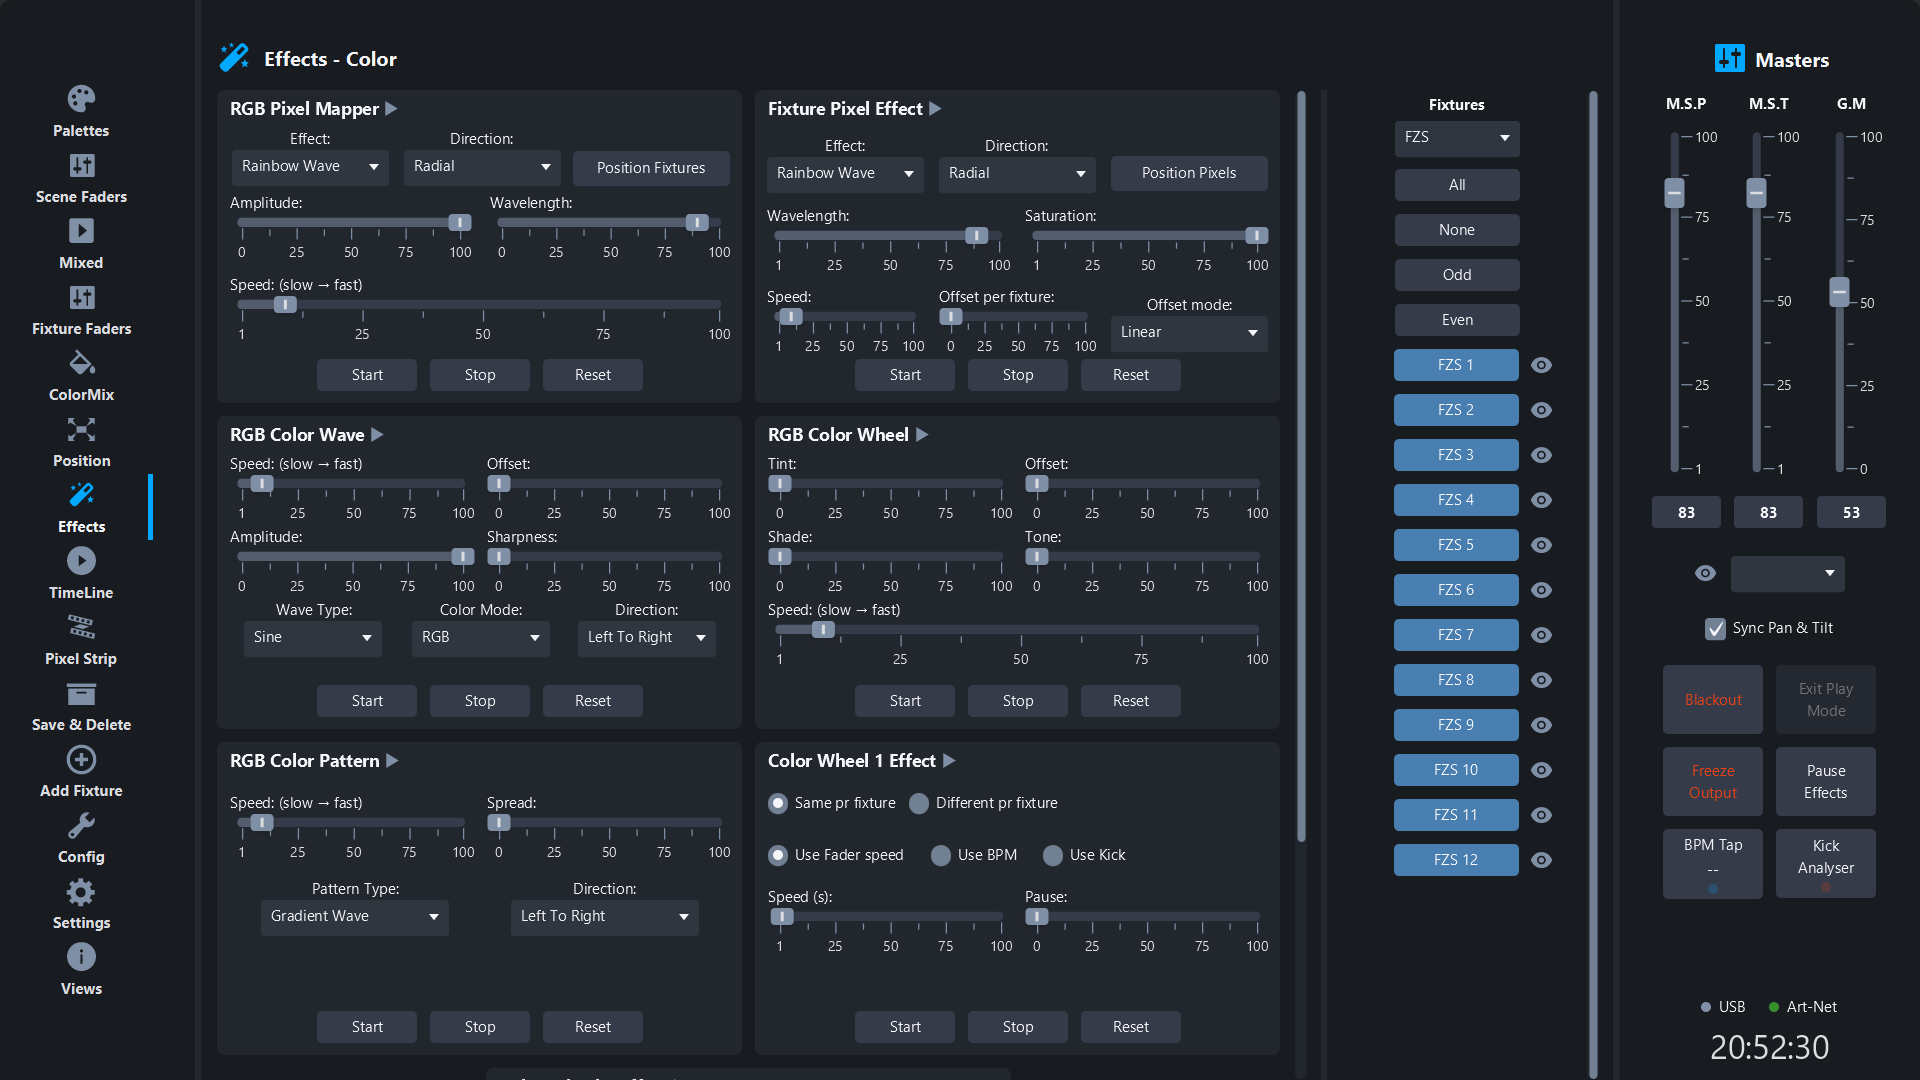Screen dimensions: 1920x1080
Task: Click the Masters faders icon
Action: [x=1729, y=59]
